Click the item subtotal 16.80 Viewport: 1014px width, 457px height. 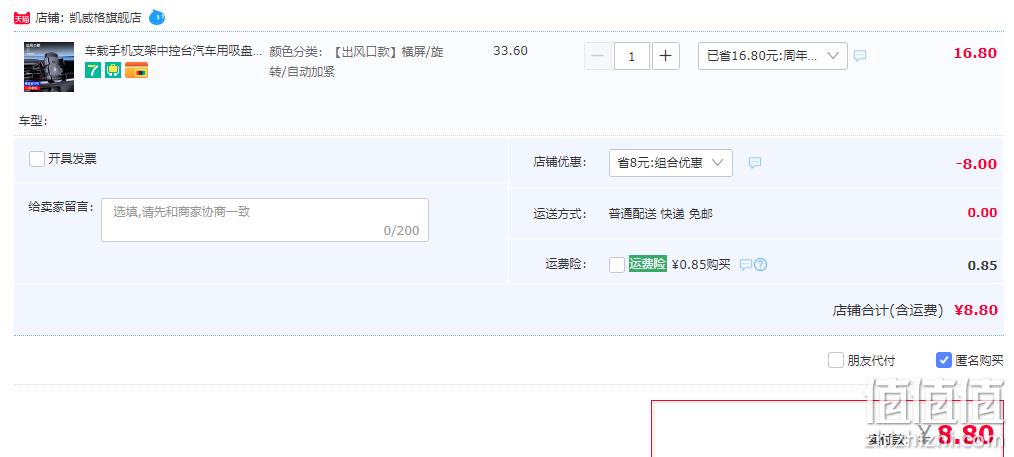pyautogui.click(x=975, y=53)
